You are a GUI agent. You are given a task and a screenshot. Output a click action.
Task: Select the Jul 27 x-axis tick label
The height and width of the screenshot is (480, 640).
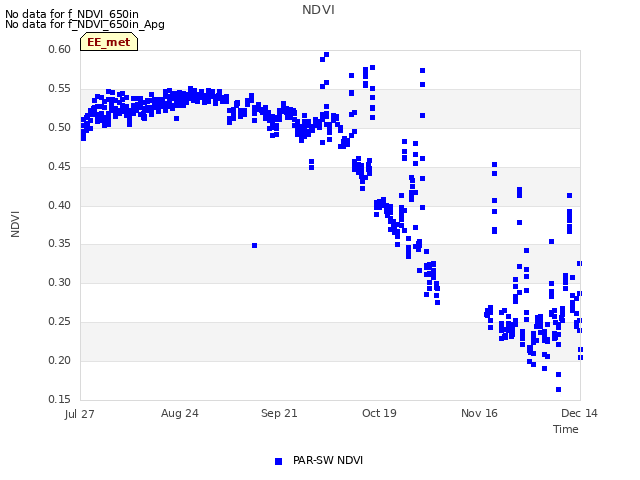(80, 414)
